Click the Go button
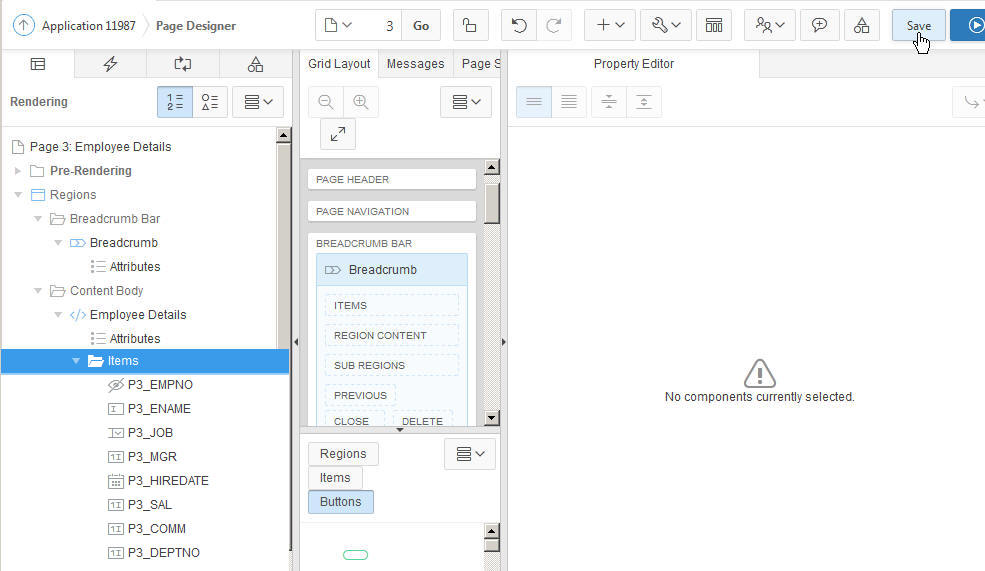This screenshot has height=571, width=985. 421,25
